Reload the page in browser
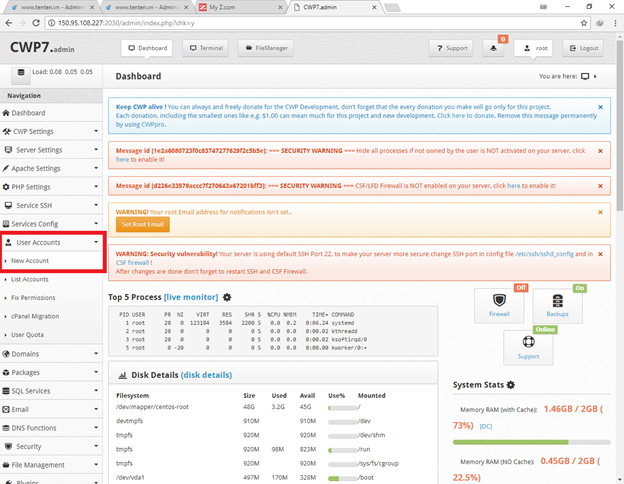This screenshot has width=624, height=484. coord(36,23)
